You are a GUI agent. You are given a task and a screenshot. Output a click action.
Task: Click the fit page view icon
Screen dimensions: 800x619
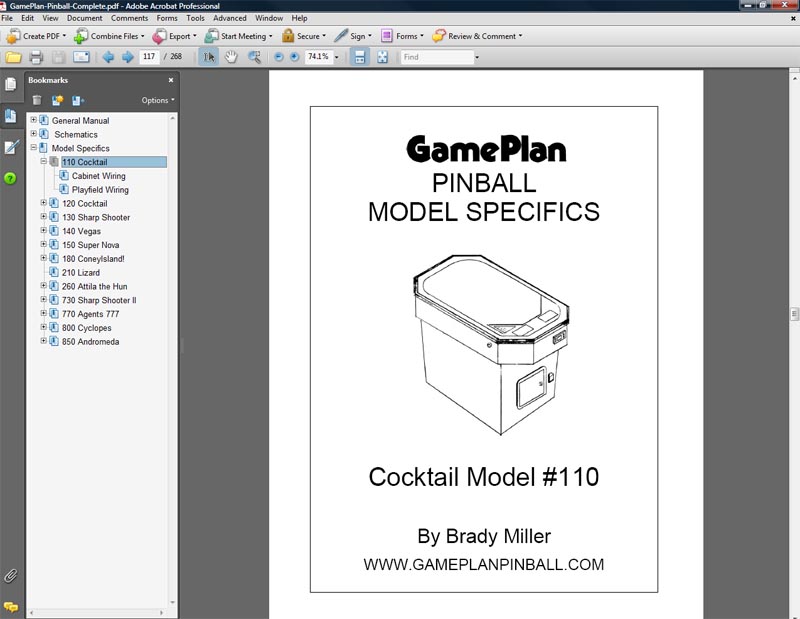382,57
